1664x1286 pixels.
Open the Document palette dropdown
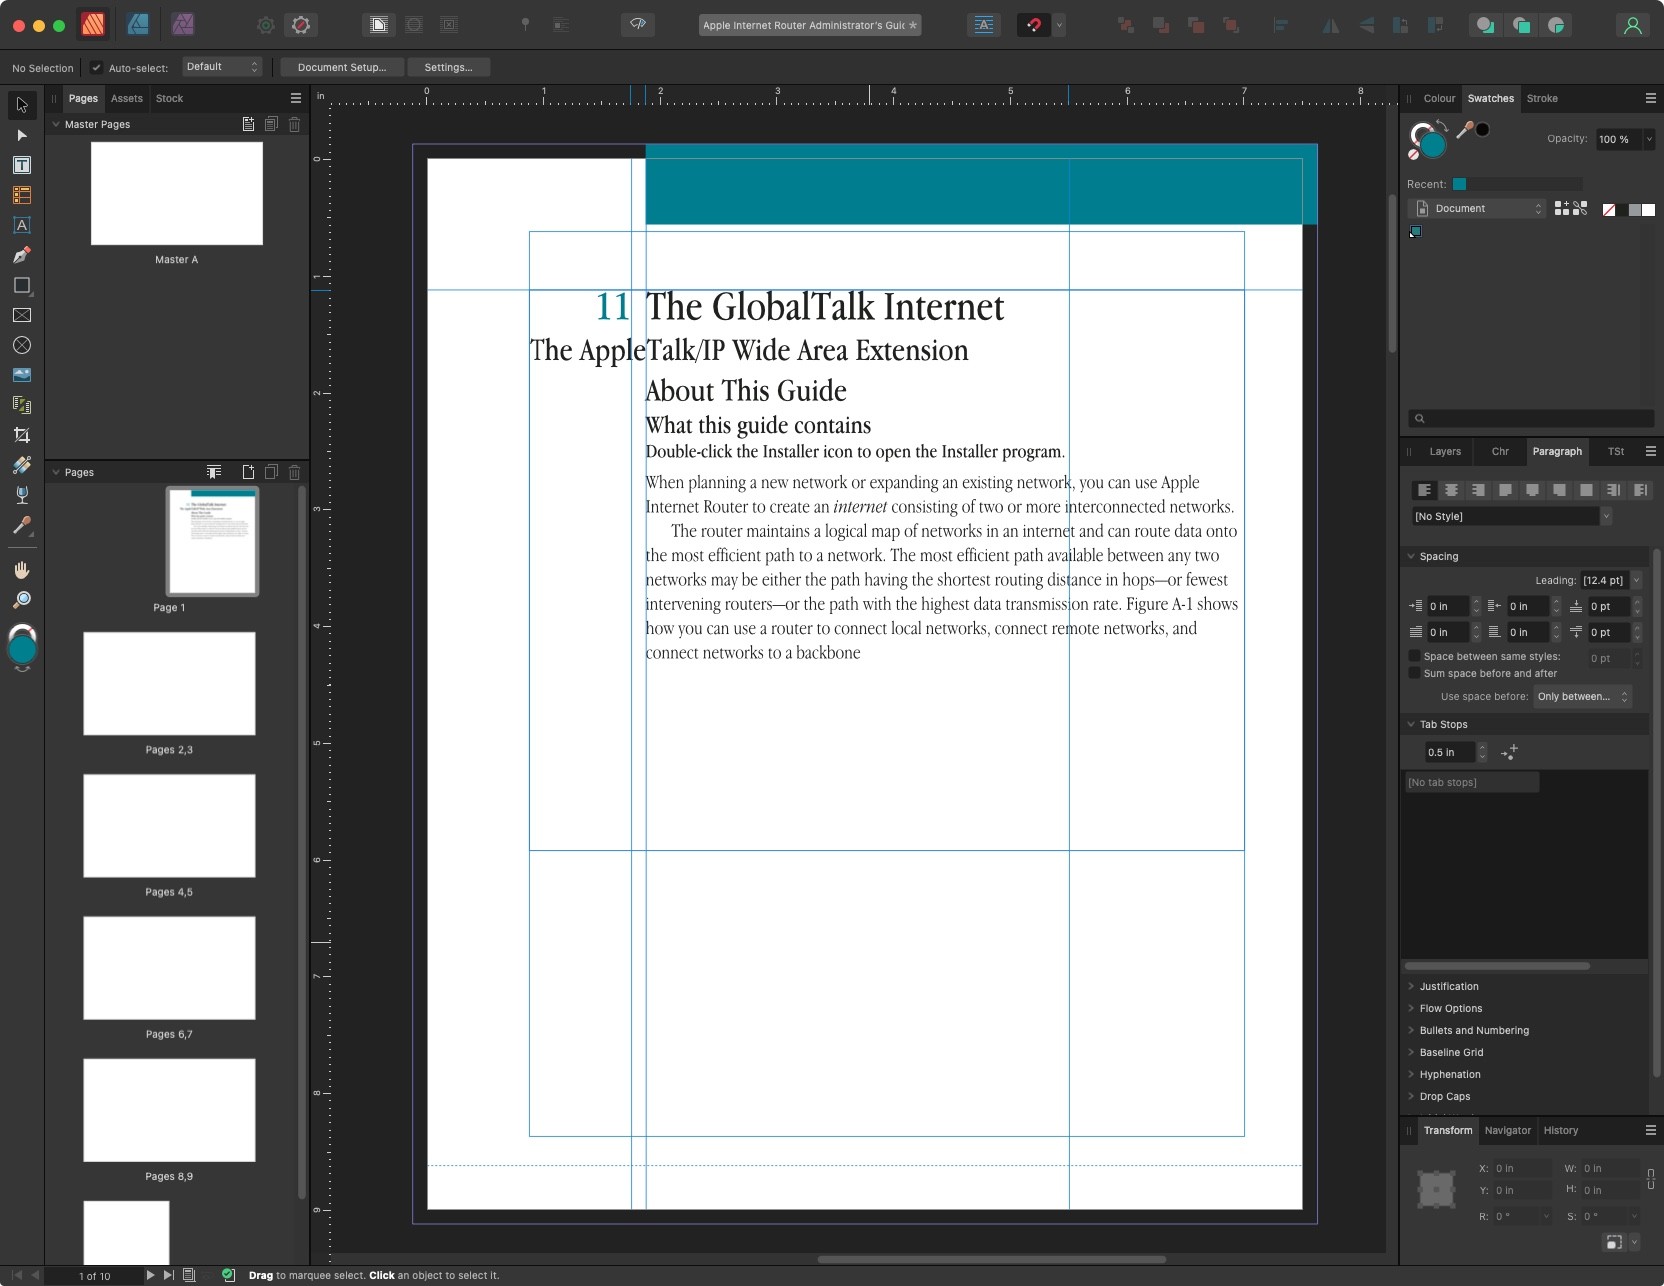click(1476, 208)
